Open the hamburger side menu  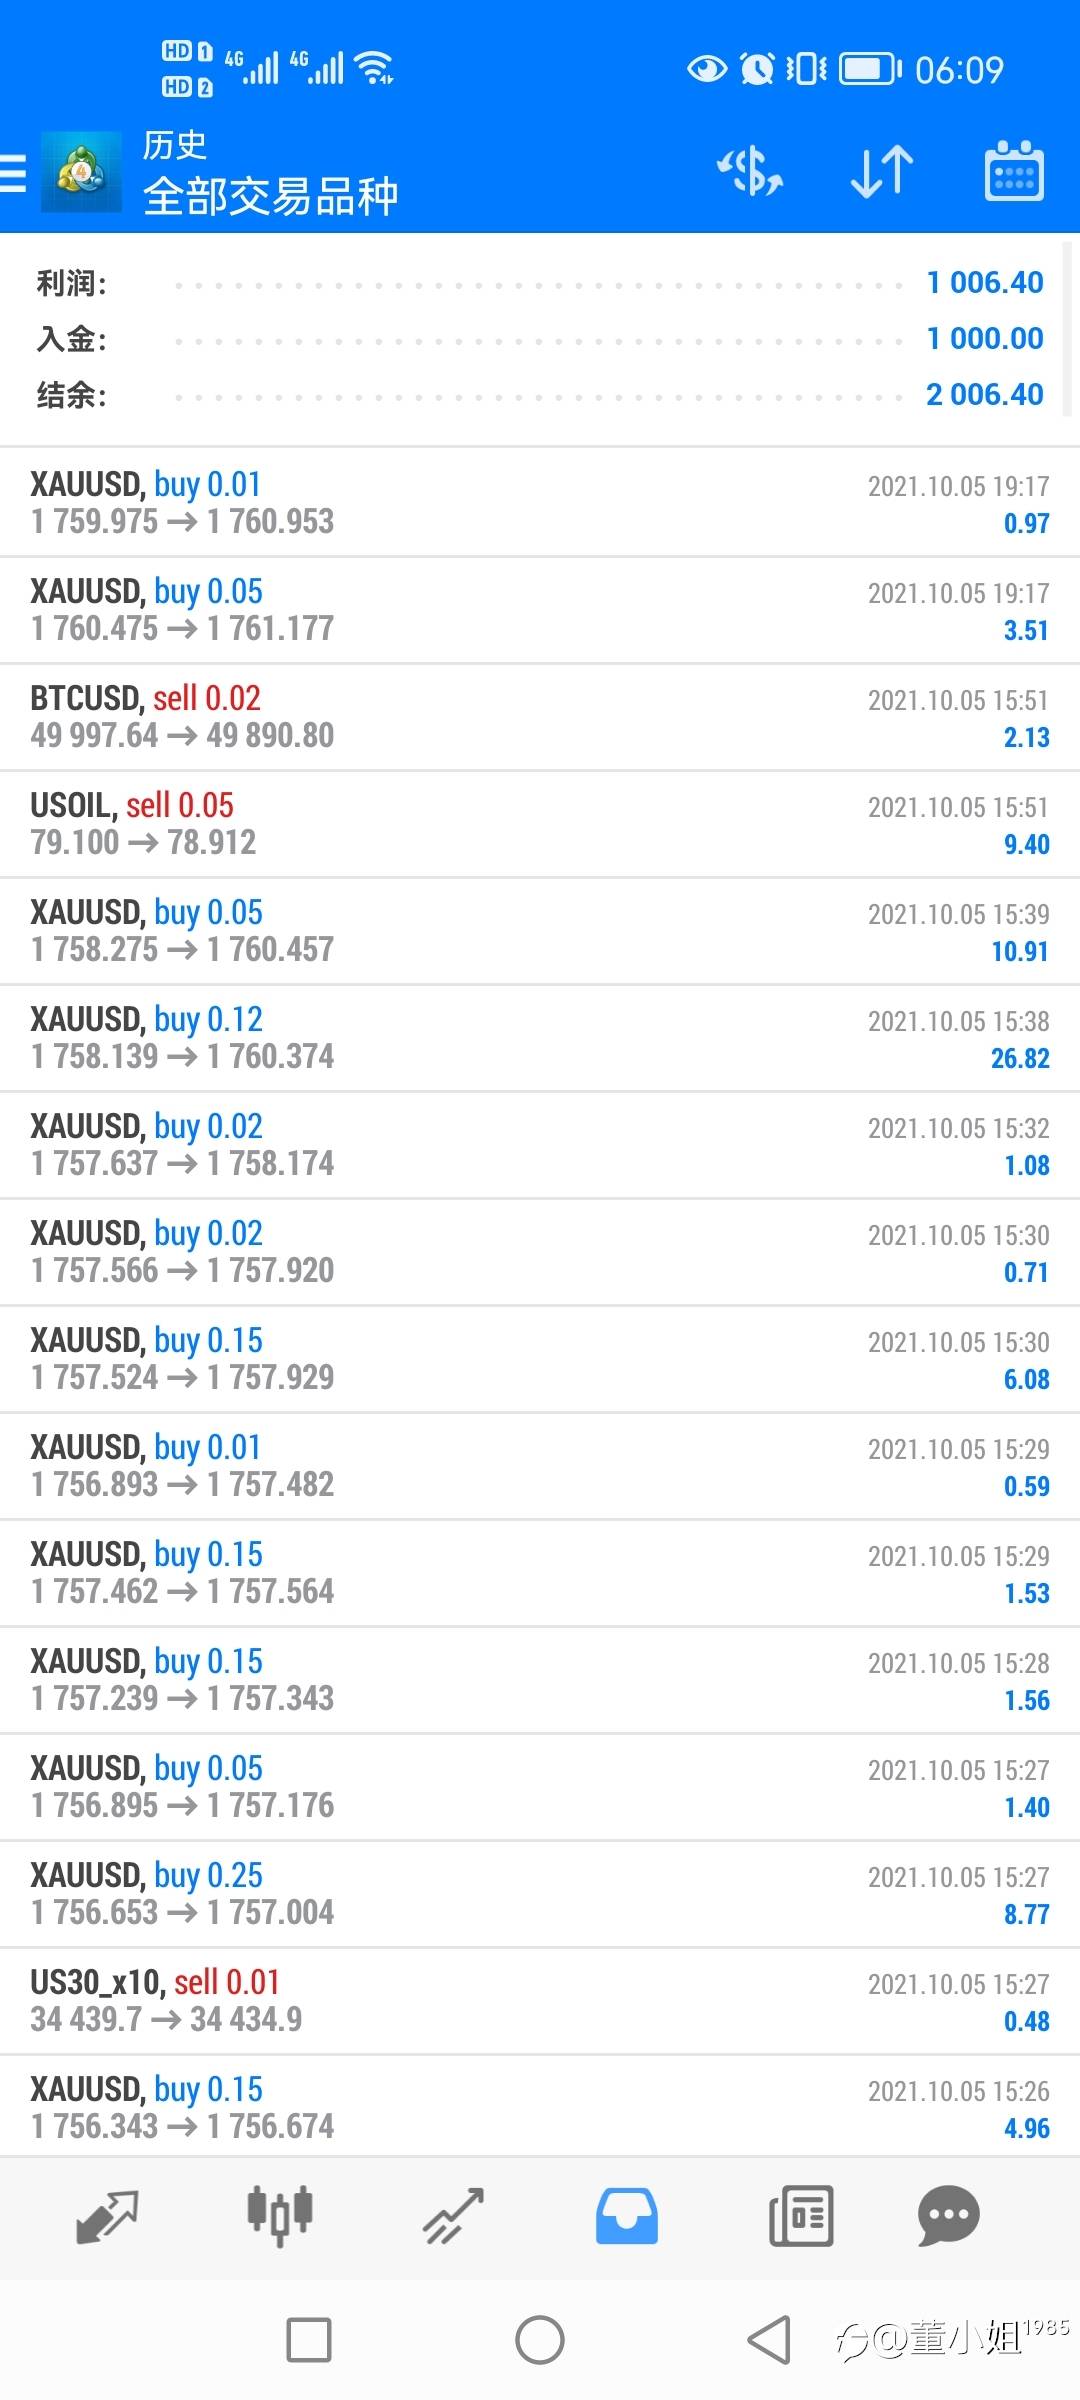[x=14, y=172]
